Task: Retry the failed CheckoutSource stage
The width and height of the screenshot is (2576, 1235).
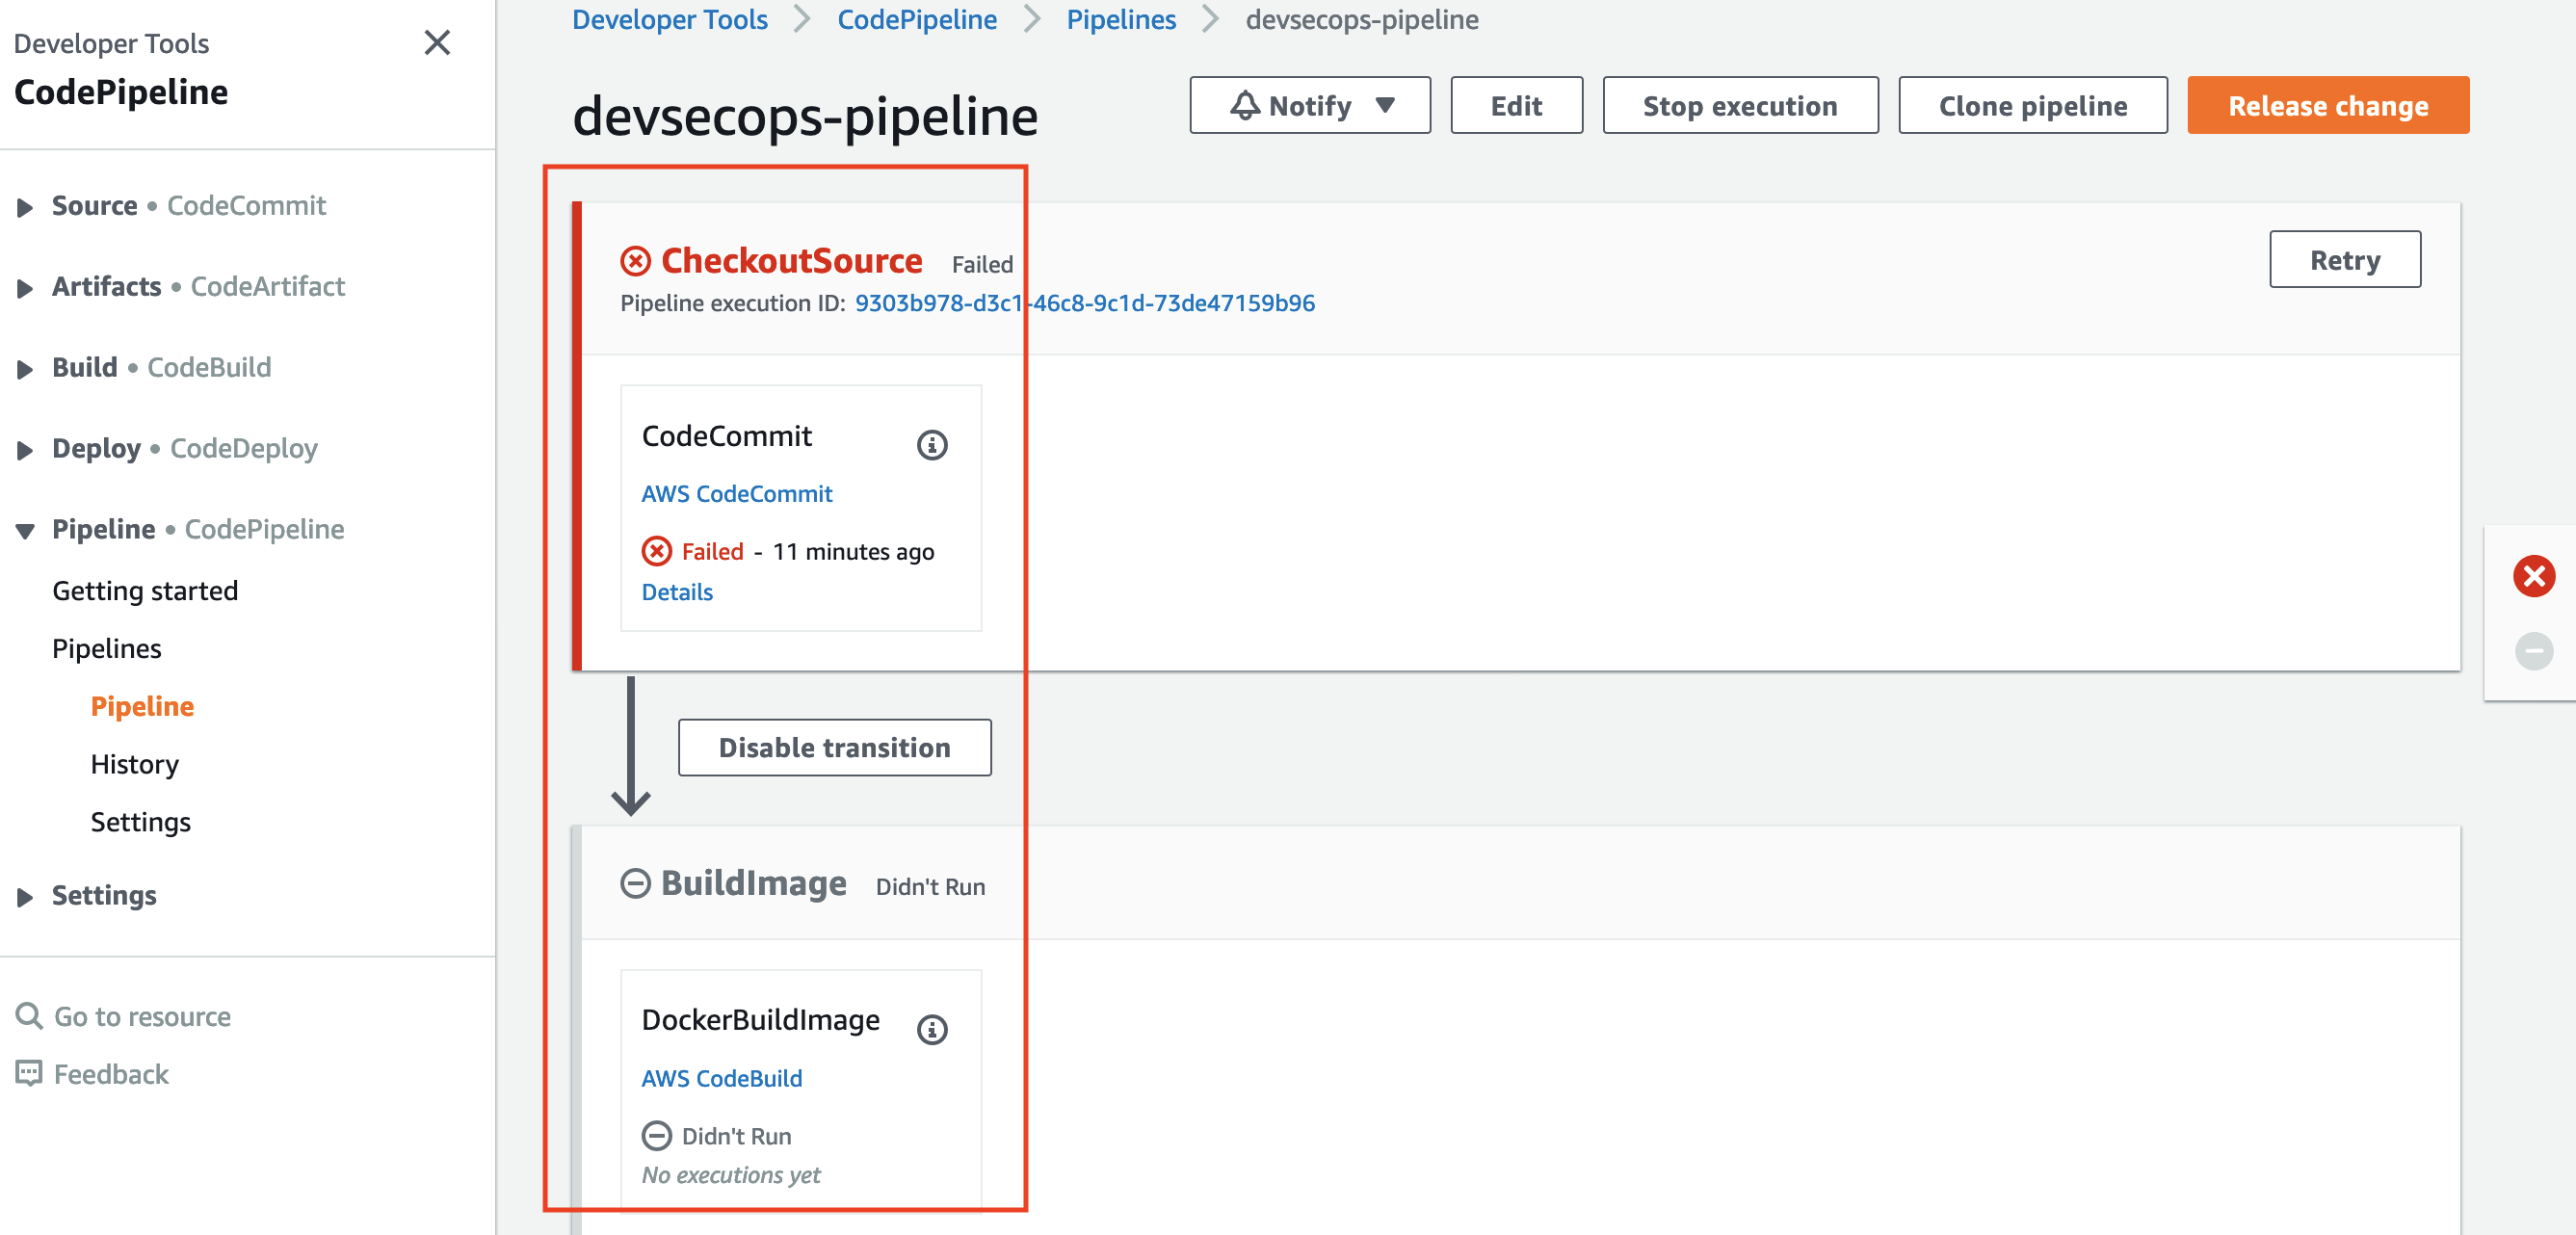Action: (x=2345, y=259)
